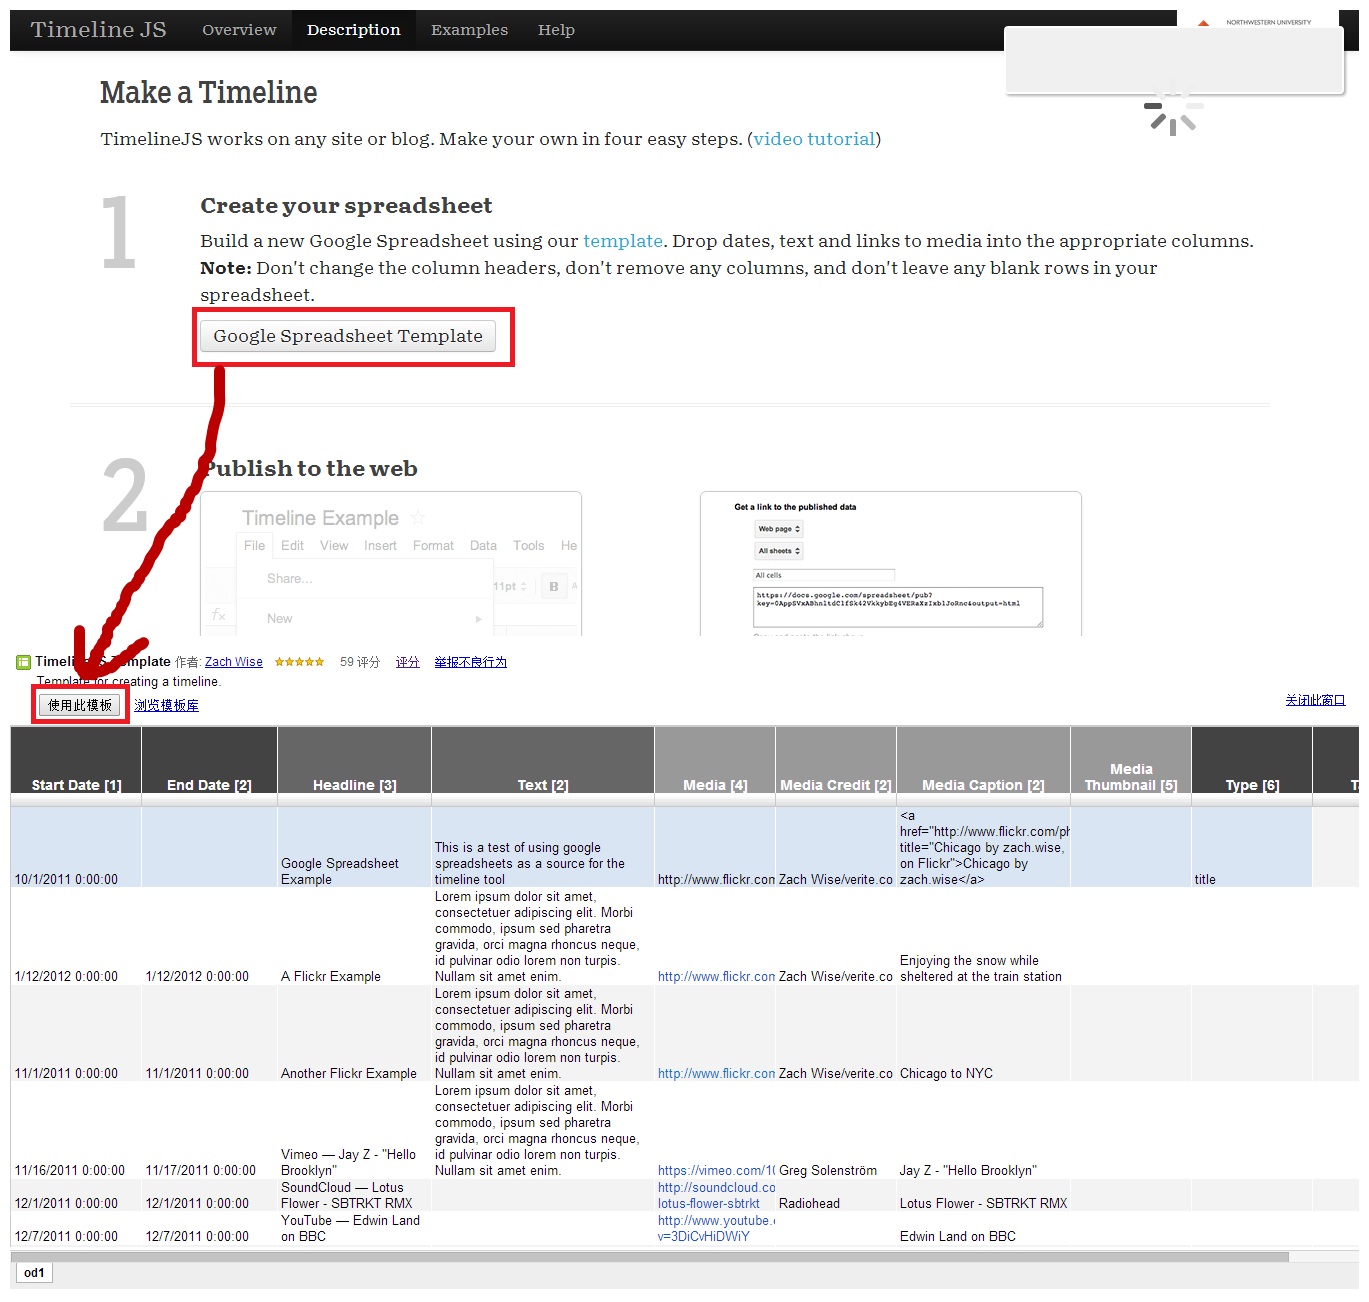
Task: Click the spreadsheet horizontal scrollbar
Action: (650, 1257)
